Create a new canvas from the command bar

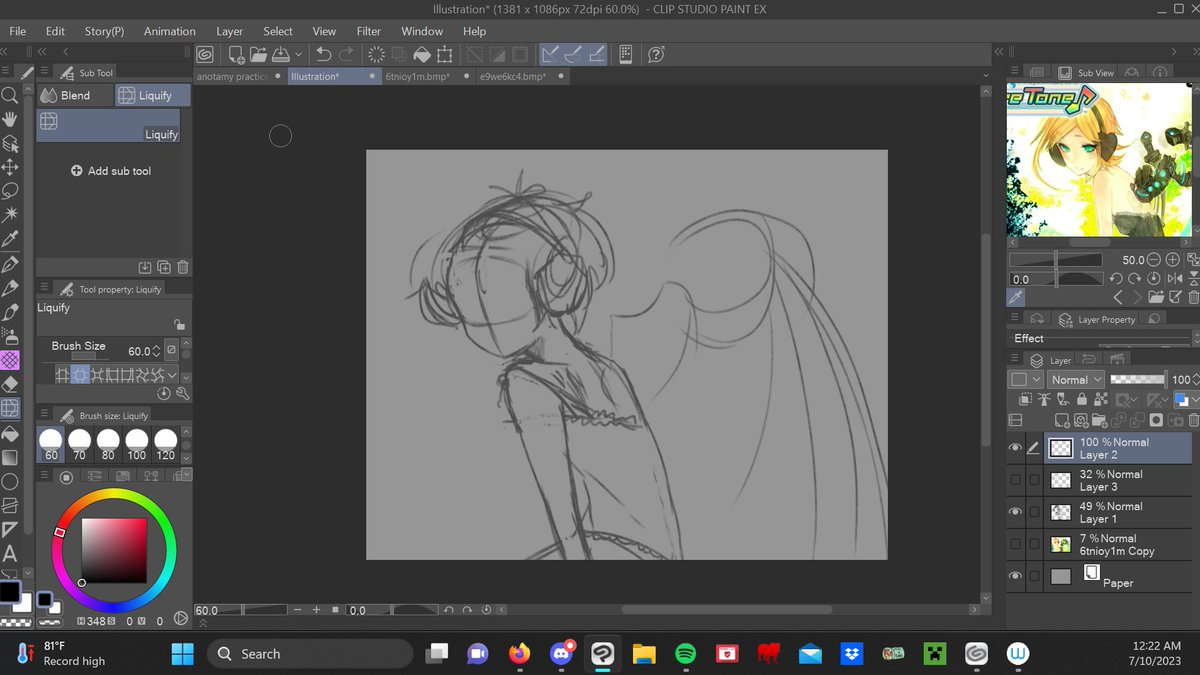click(236, 54)
